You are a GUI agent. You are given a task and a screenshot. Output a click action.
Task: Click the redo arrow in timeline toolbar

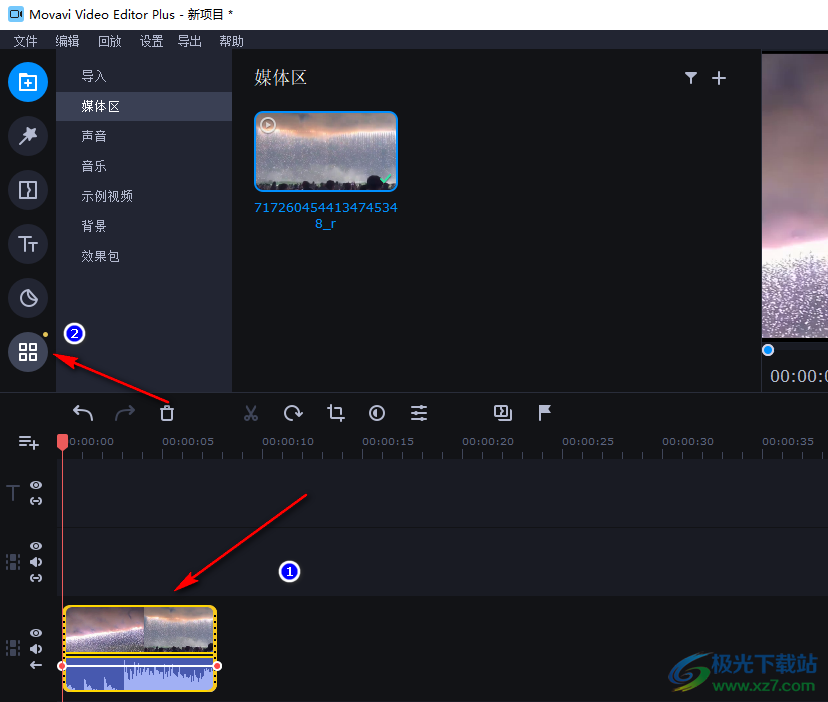(125, 413)
